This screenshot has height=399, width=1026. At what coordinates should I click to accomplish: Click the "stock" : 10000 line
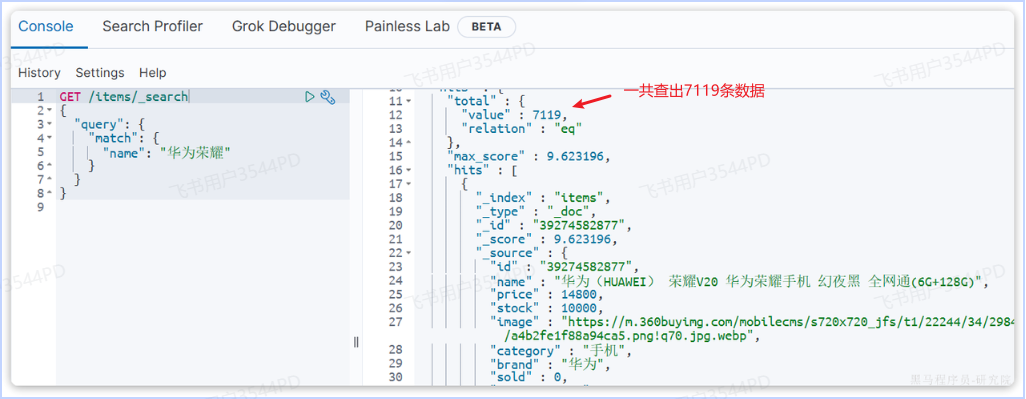click(546, 308)
